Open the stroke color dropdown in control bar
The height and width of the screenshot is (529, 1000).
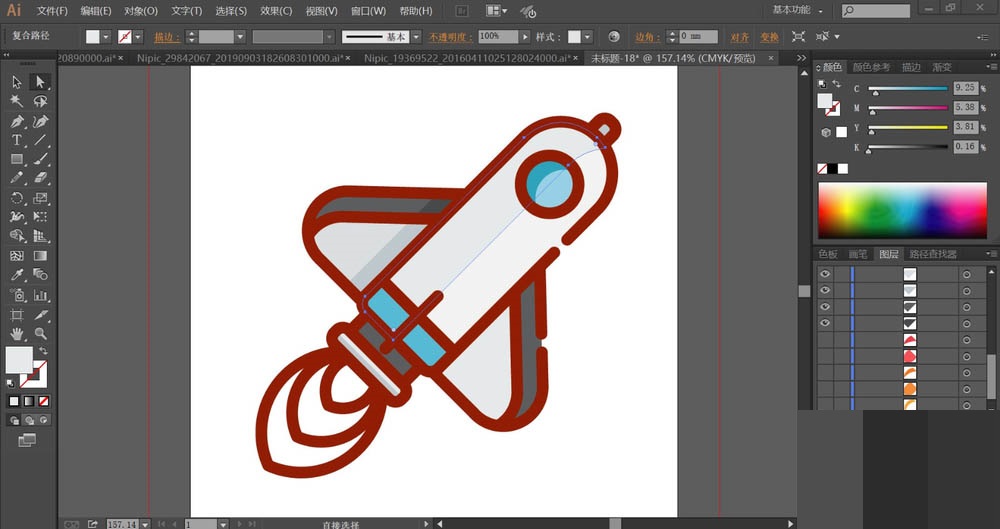pyautogui.click(x=138, y=37)
